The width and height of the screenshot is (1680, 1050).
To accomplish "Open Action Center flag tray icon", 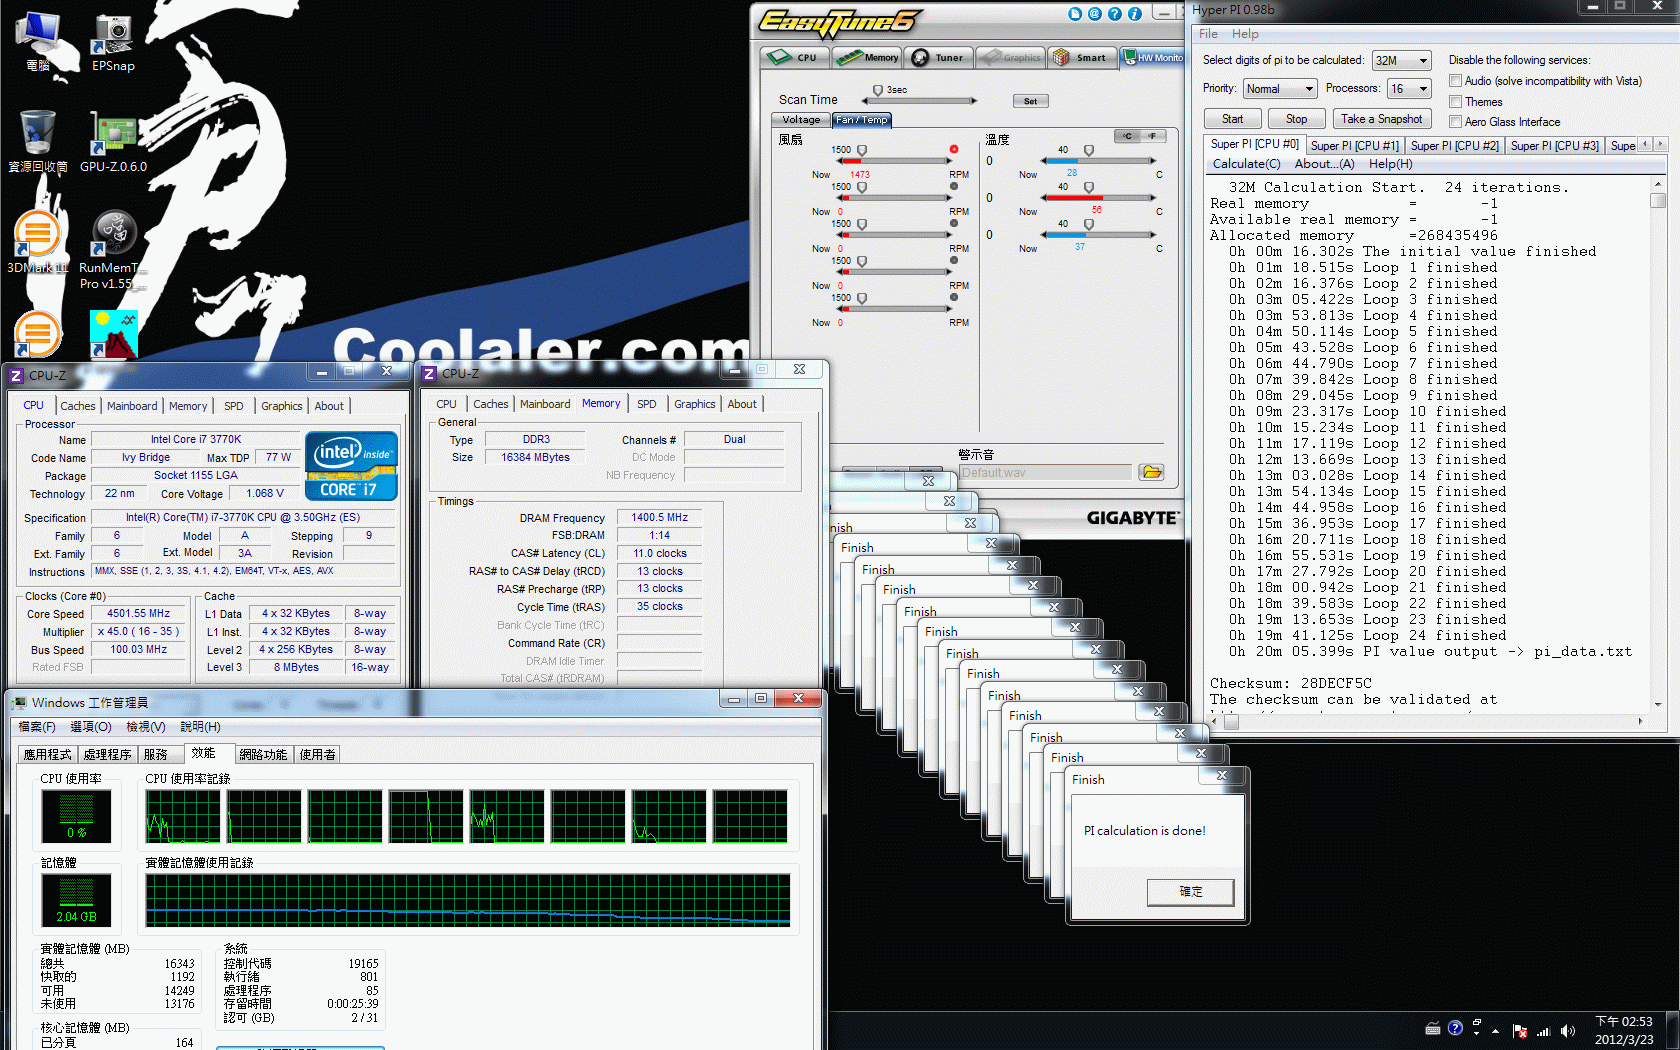I will 1520,1031.
